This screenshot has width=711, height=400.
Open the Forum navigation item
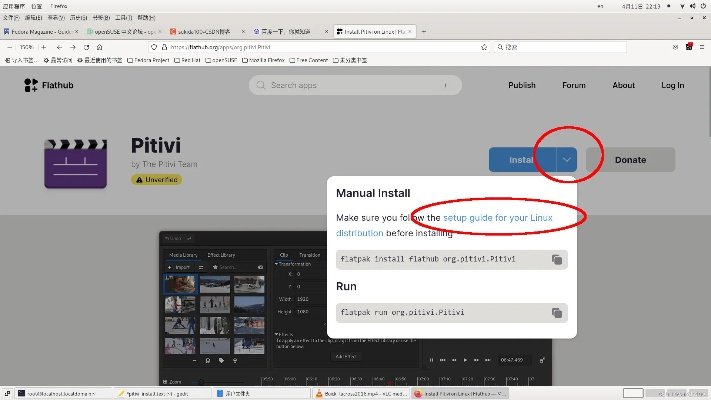pyautogui.click(x=573, y=86)
